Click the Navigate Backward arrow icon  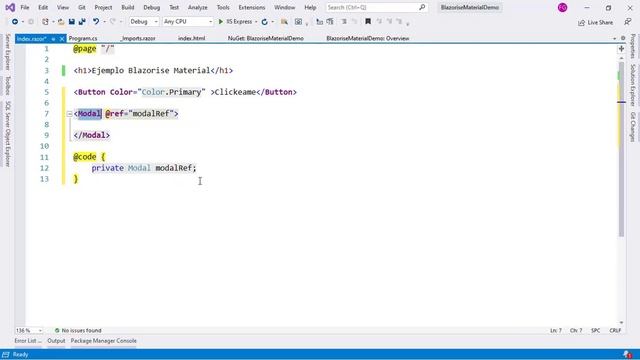(x=15, y=22)
